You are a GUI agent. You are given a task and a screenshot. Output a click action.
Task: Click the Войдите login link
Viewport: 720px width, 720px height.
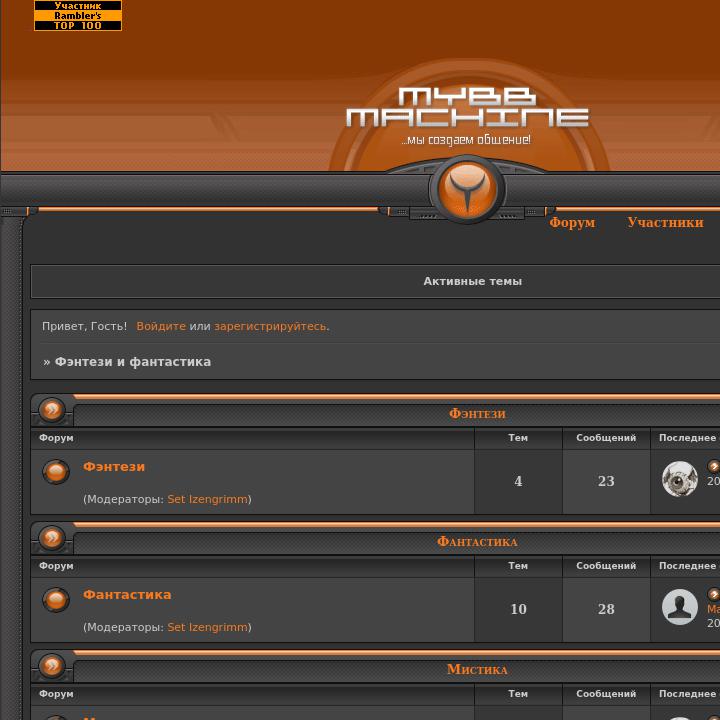pos(161,326)
